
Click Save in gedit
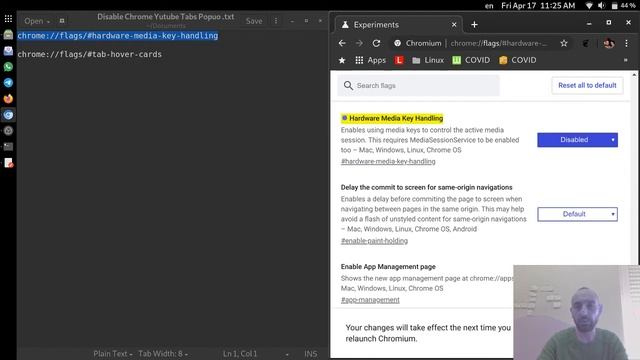pos(254,21)
